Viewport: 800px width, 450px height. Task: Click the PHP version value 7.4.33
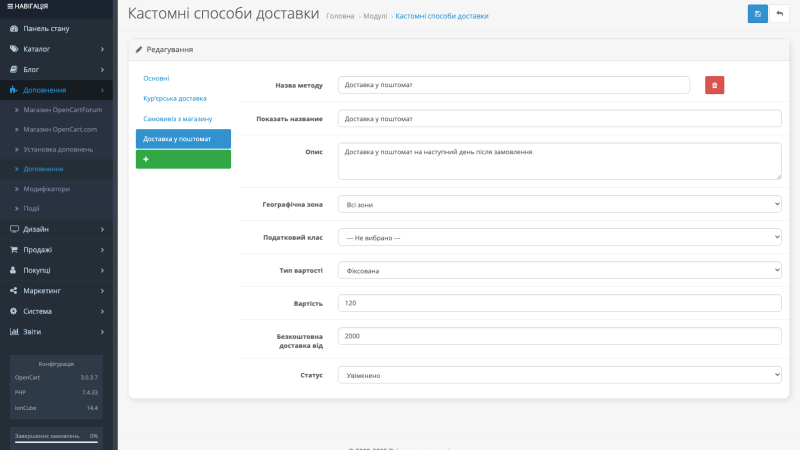(x=90, y=392)
